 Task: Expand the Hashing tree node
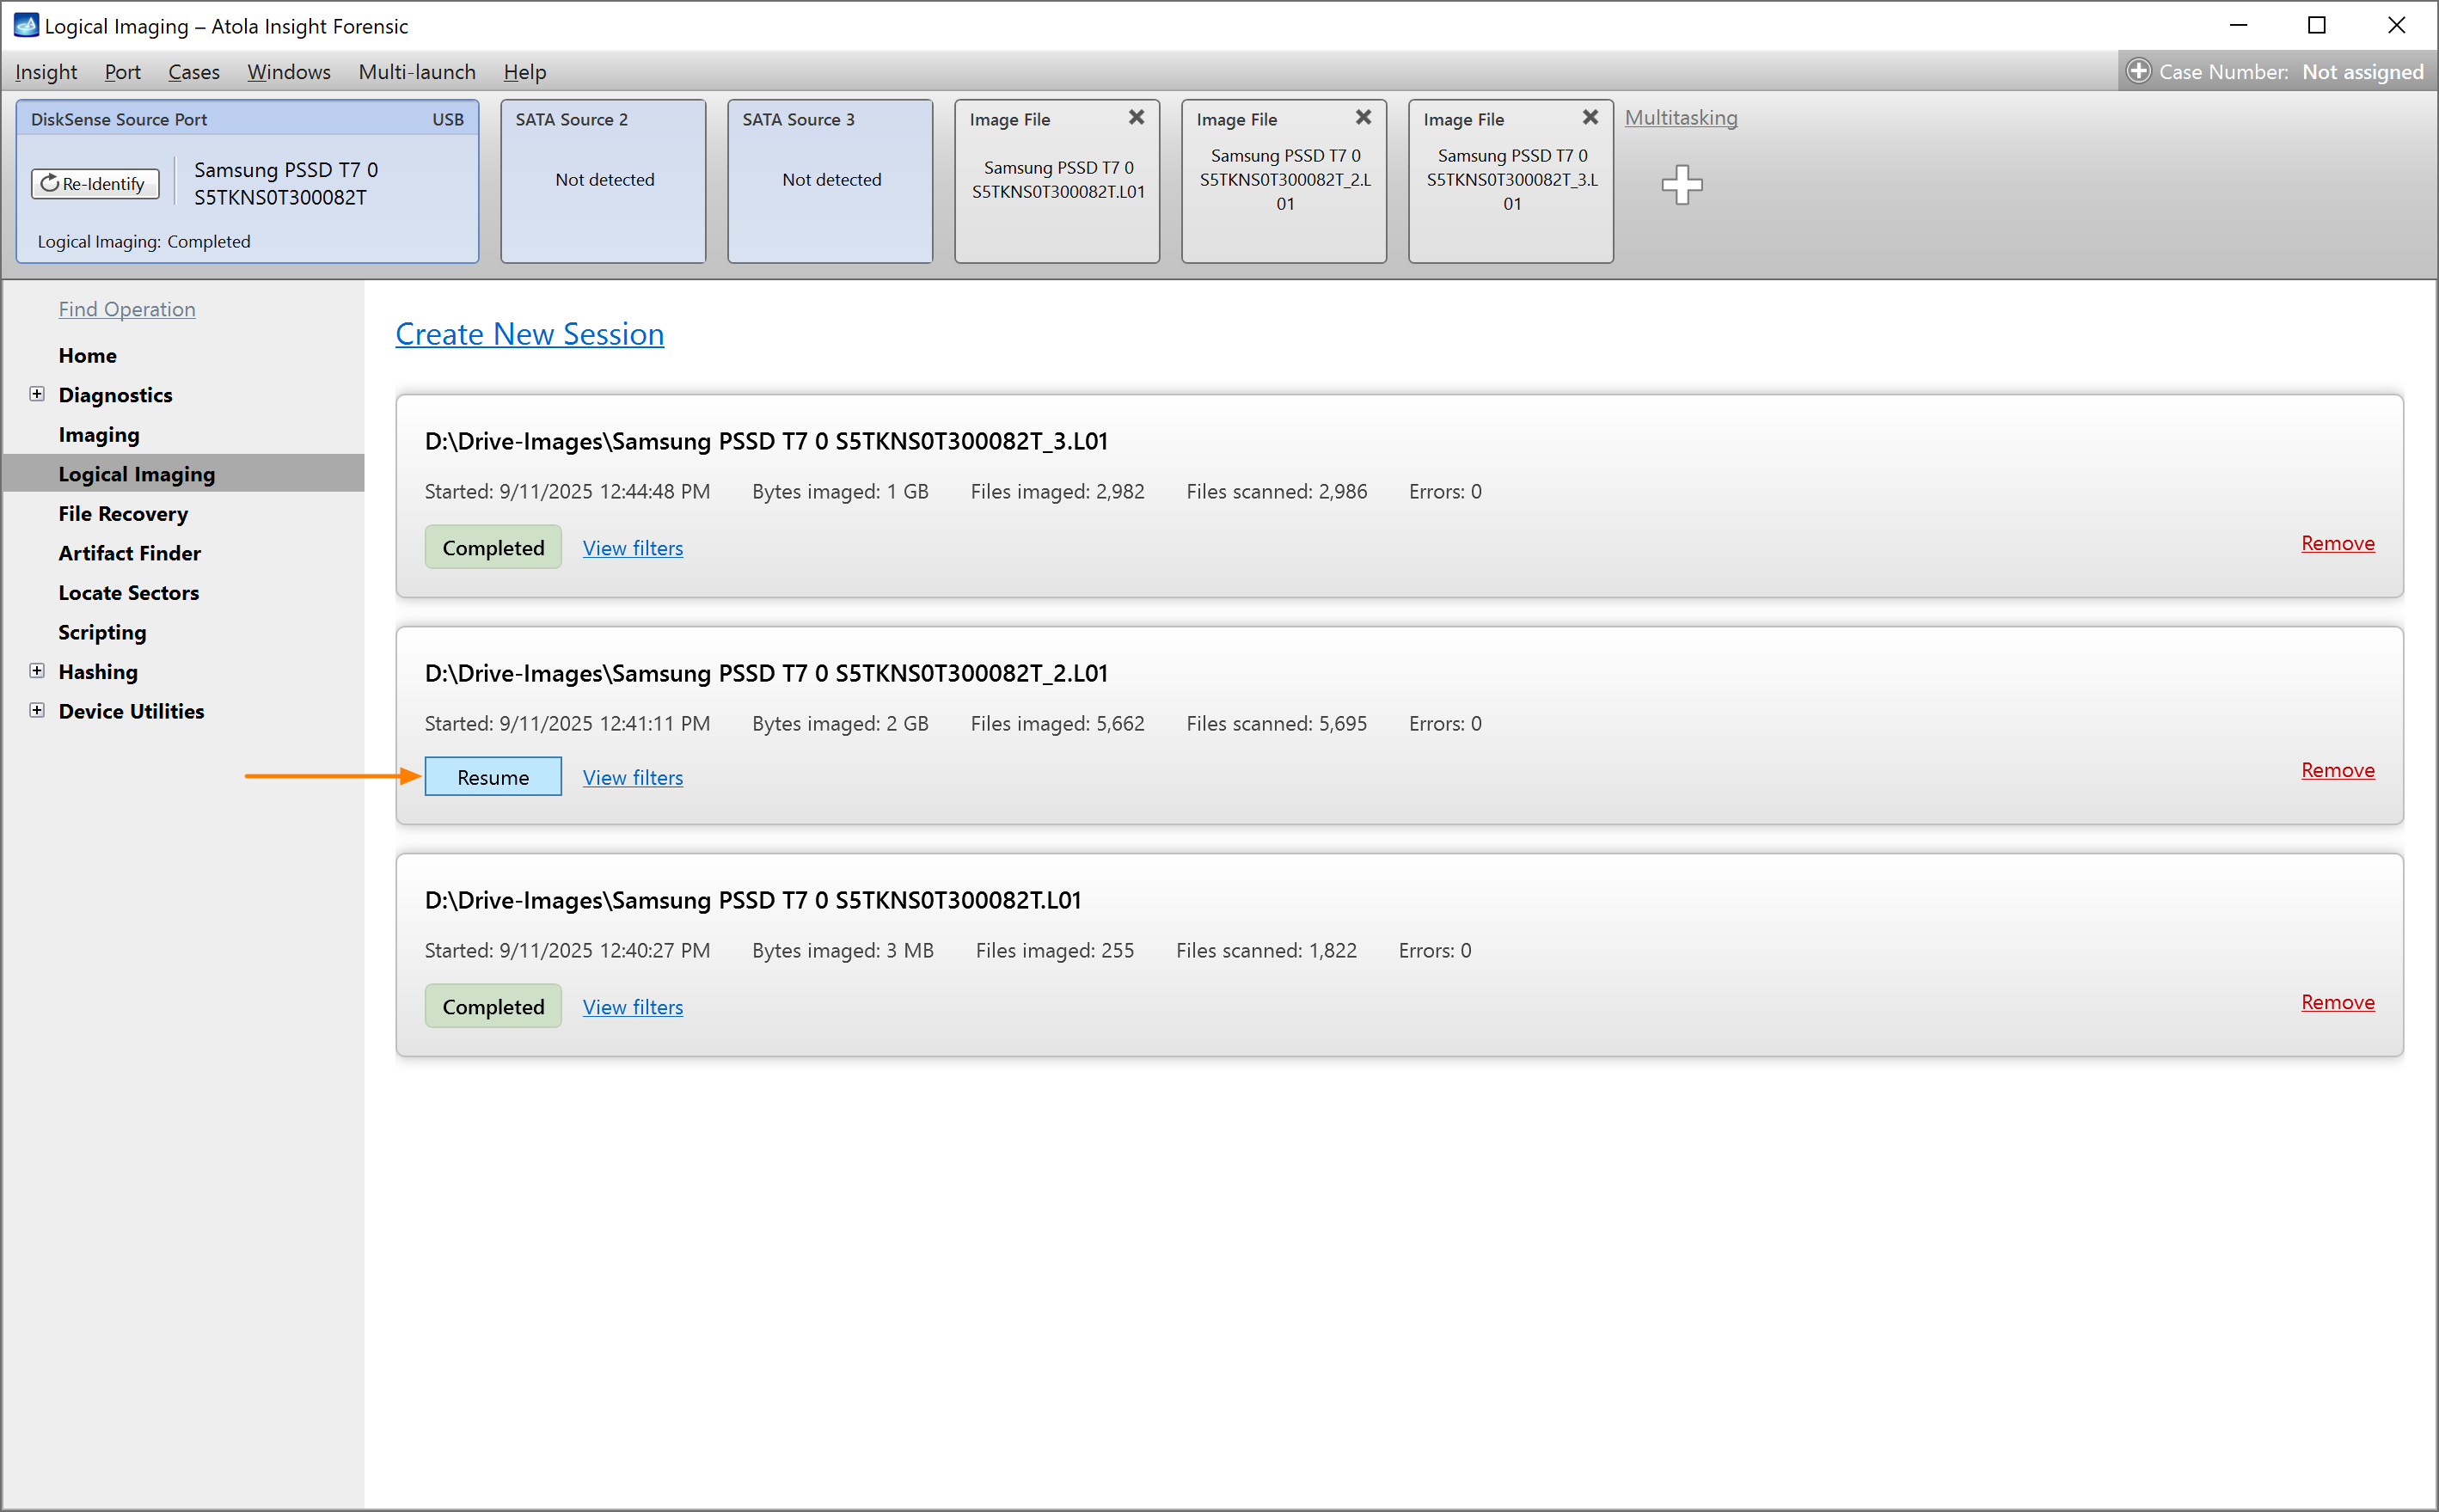coord(37,671)
